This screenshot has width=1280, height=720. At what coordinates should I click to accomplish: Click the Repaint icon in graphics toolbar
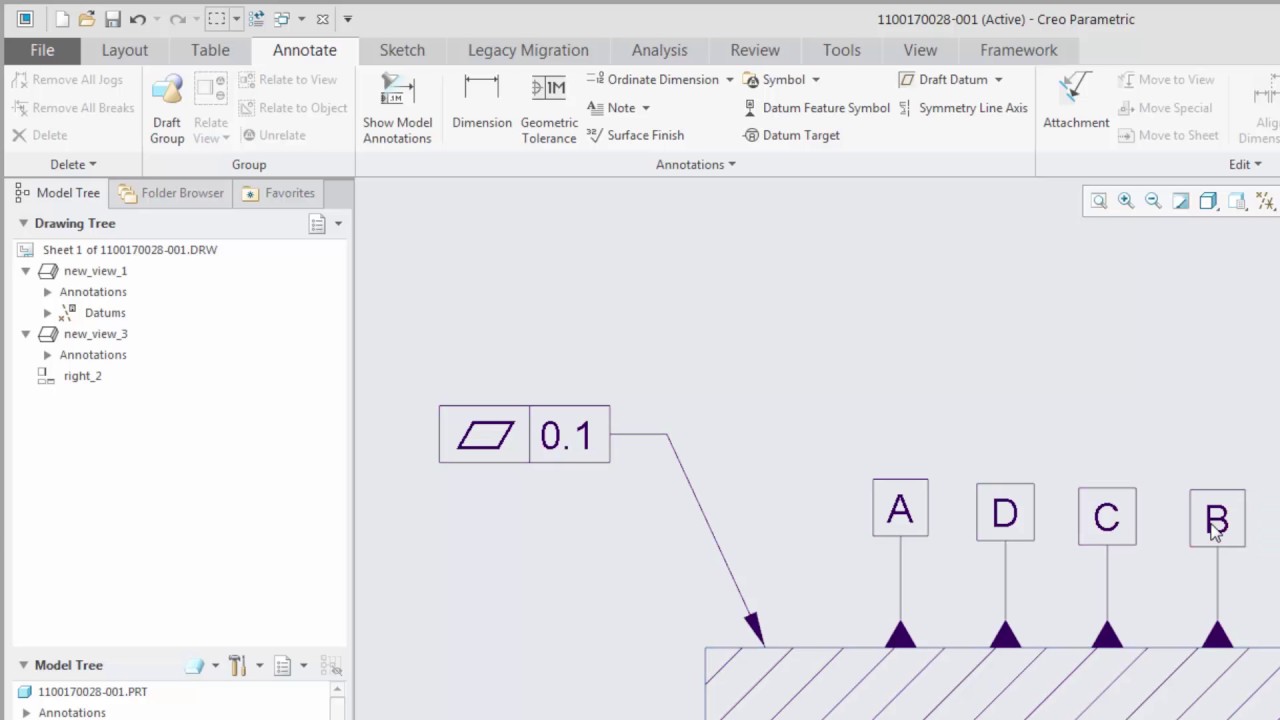pos(1180,201)
